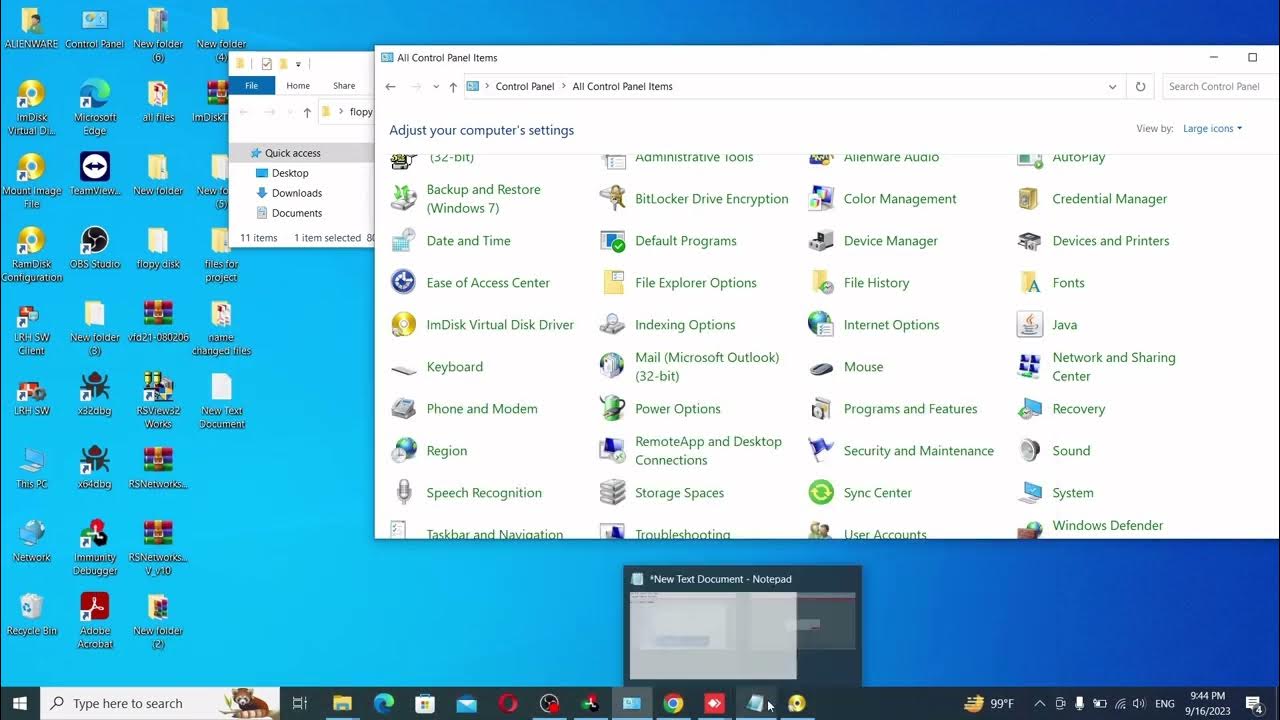Viewport: 1280px width, 720px height.
Task: Click Control Panel breadcrumb in address bar
Action: 525,87
